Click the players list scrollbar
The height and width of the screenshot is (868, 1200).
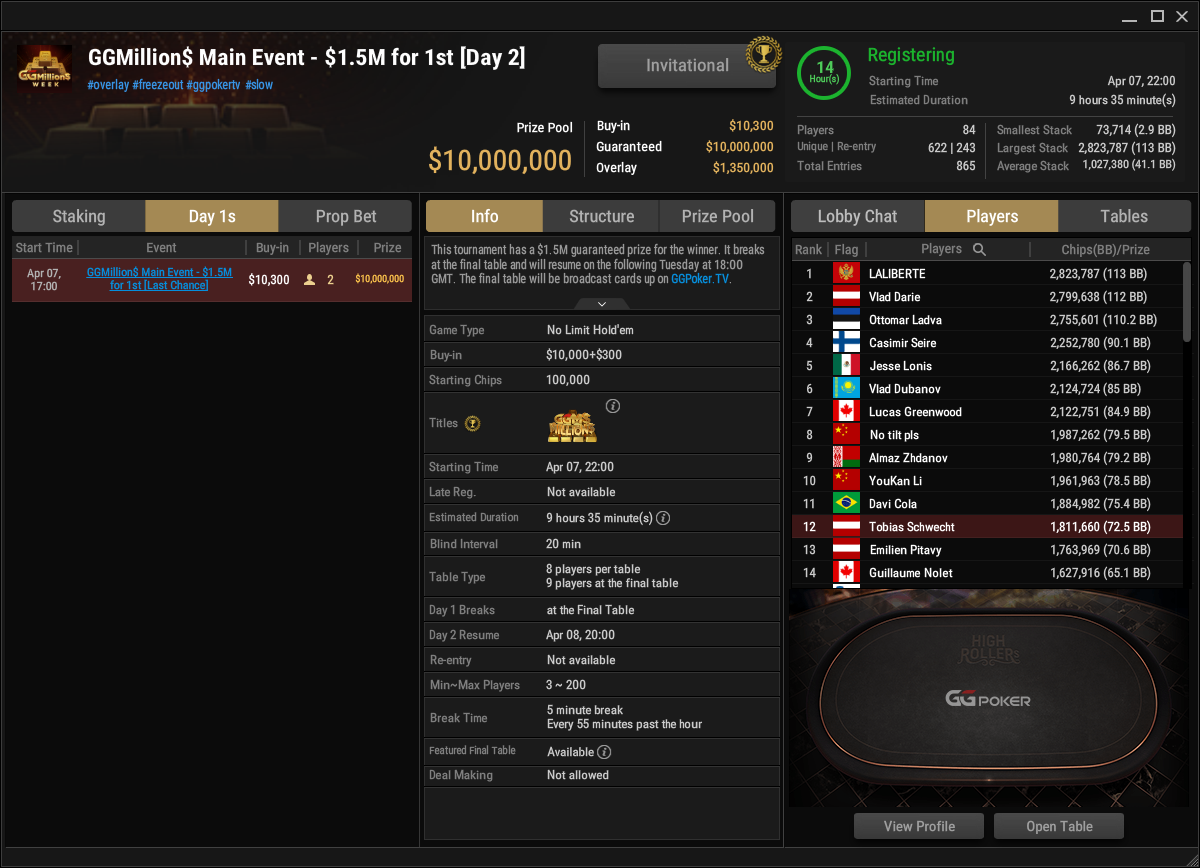point(1187,300)
